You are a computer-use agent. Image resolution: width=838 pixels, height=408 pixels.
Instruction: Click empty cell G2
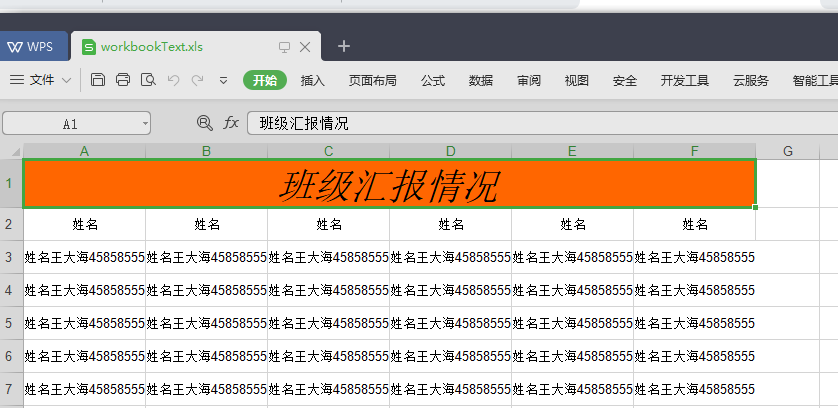point(788,225)
